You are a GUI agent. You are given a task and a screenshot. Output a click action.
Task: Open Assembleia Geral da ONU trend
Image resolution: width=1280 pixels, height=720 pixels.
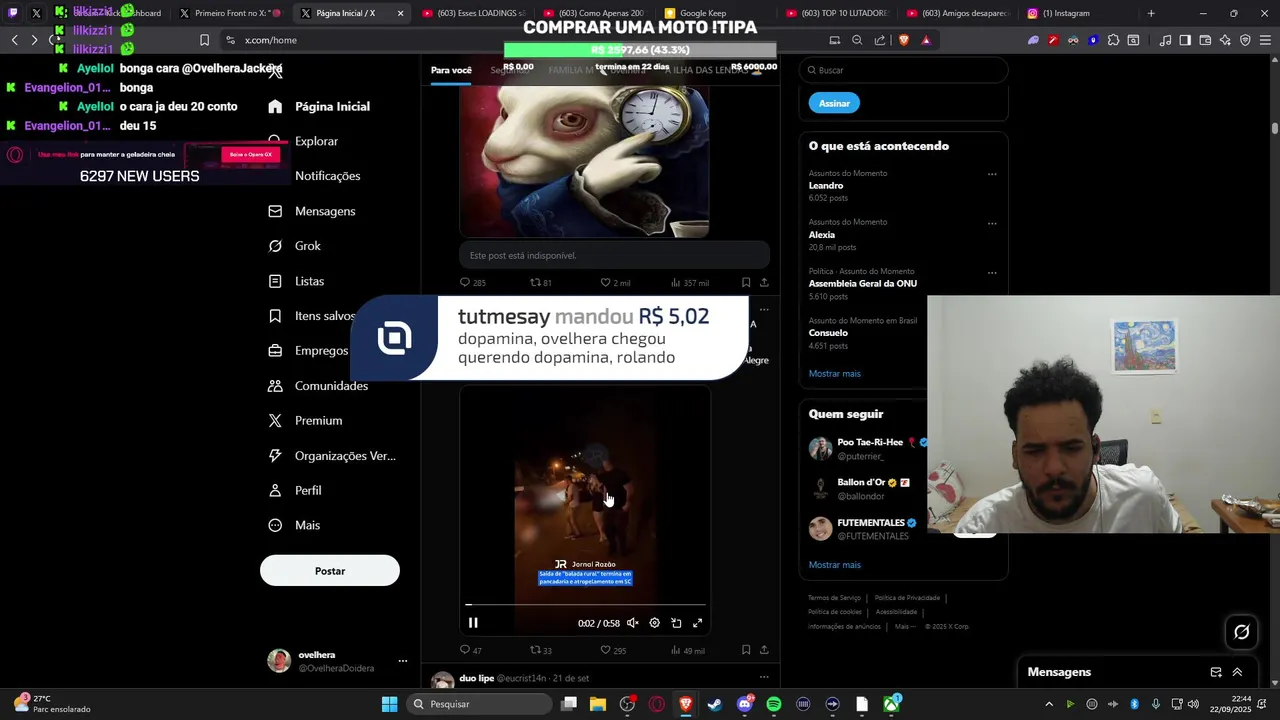[863, 284]
